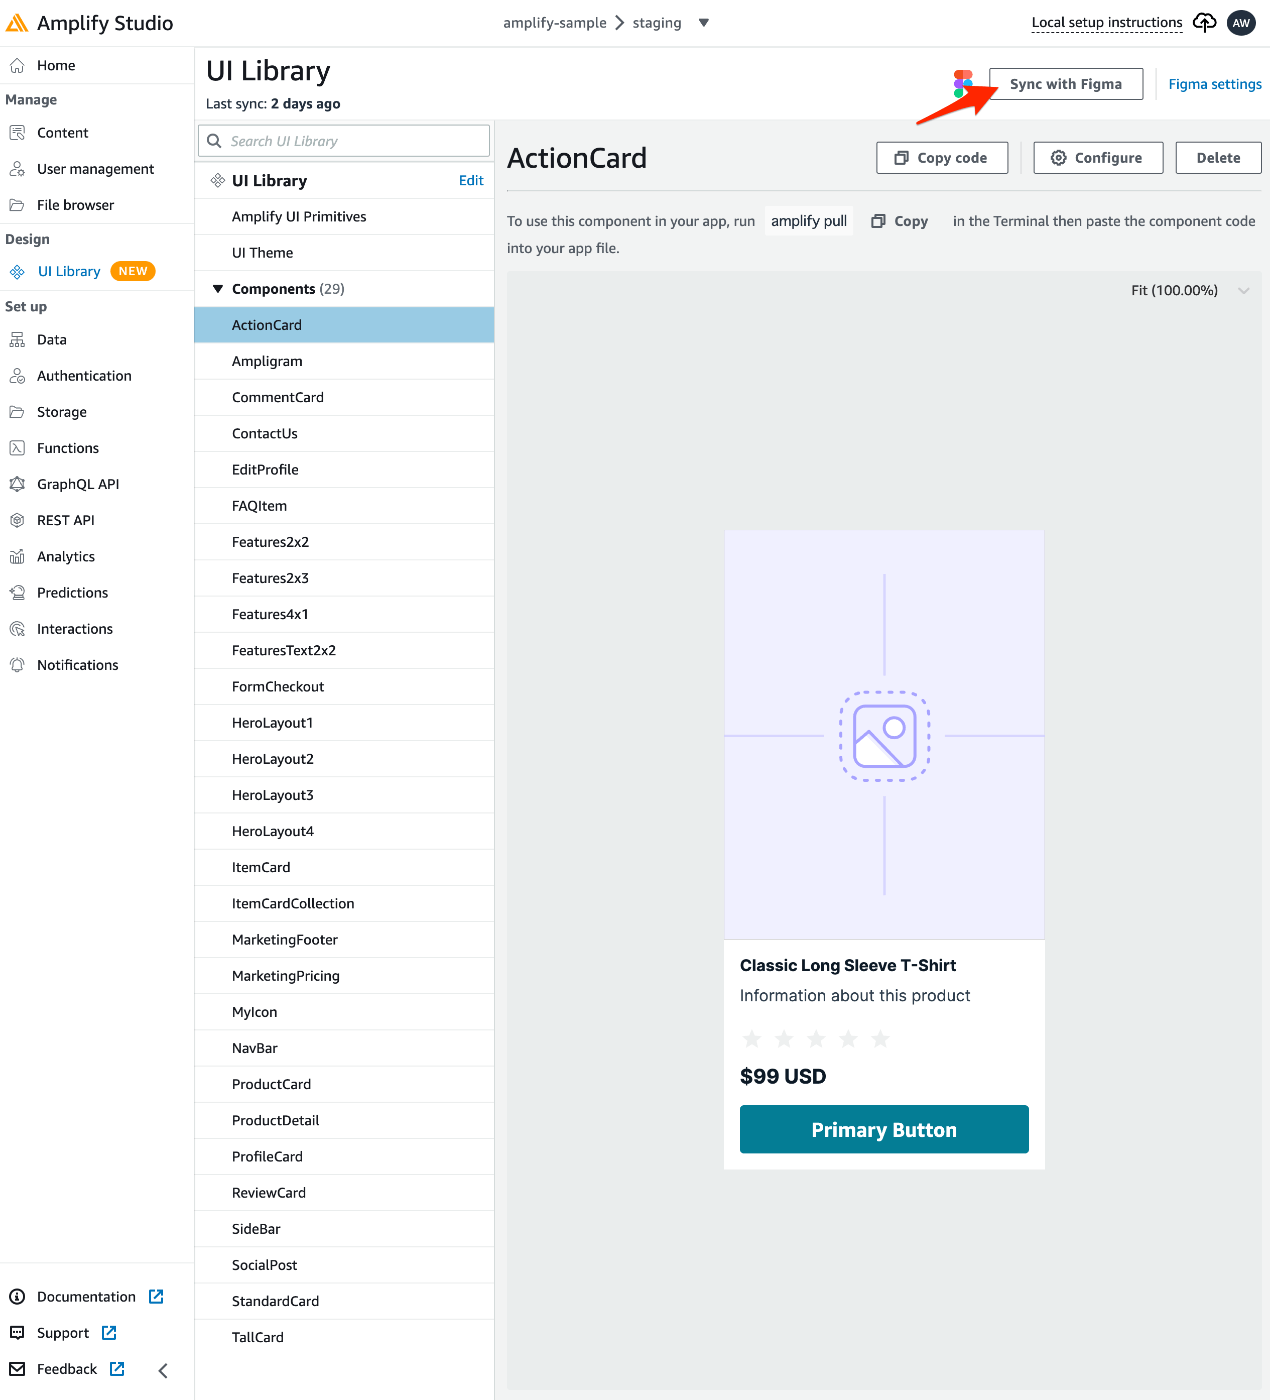Click the Copy code button

tap(942, 158)
